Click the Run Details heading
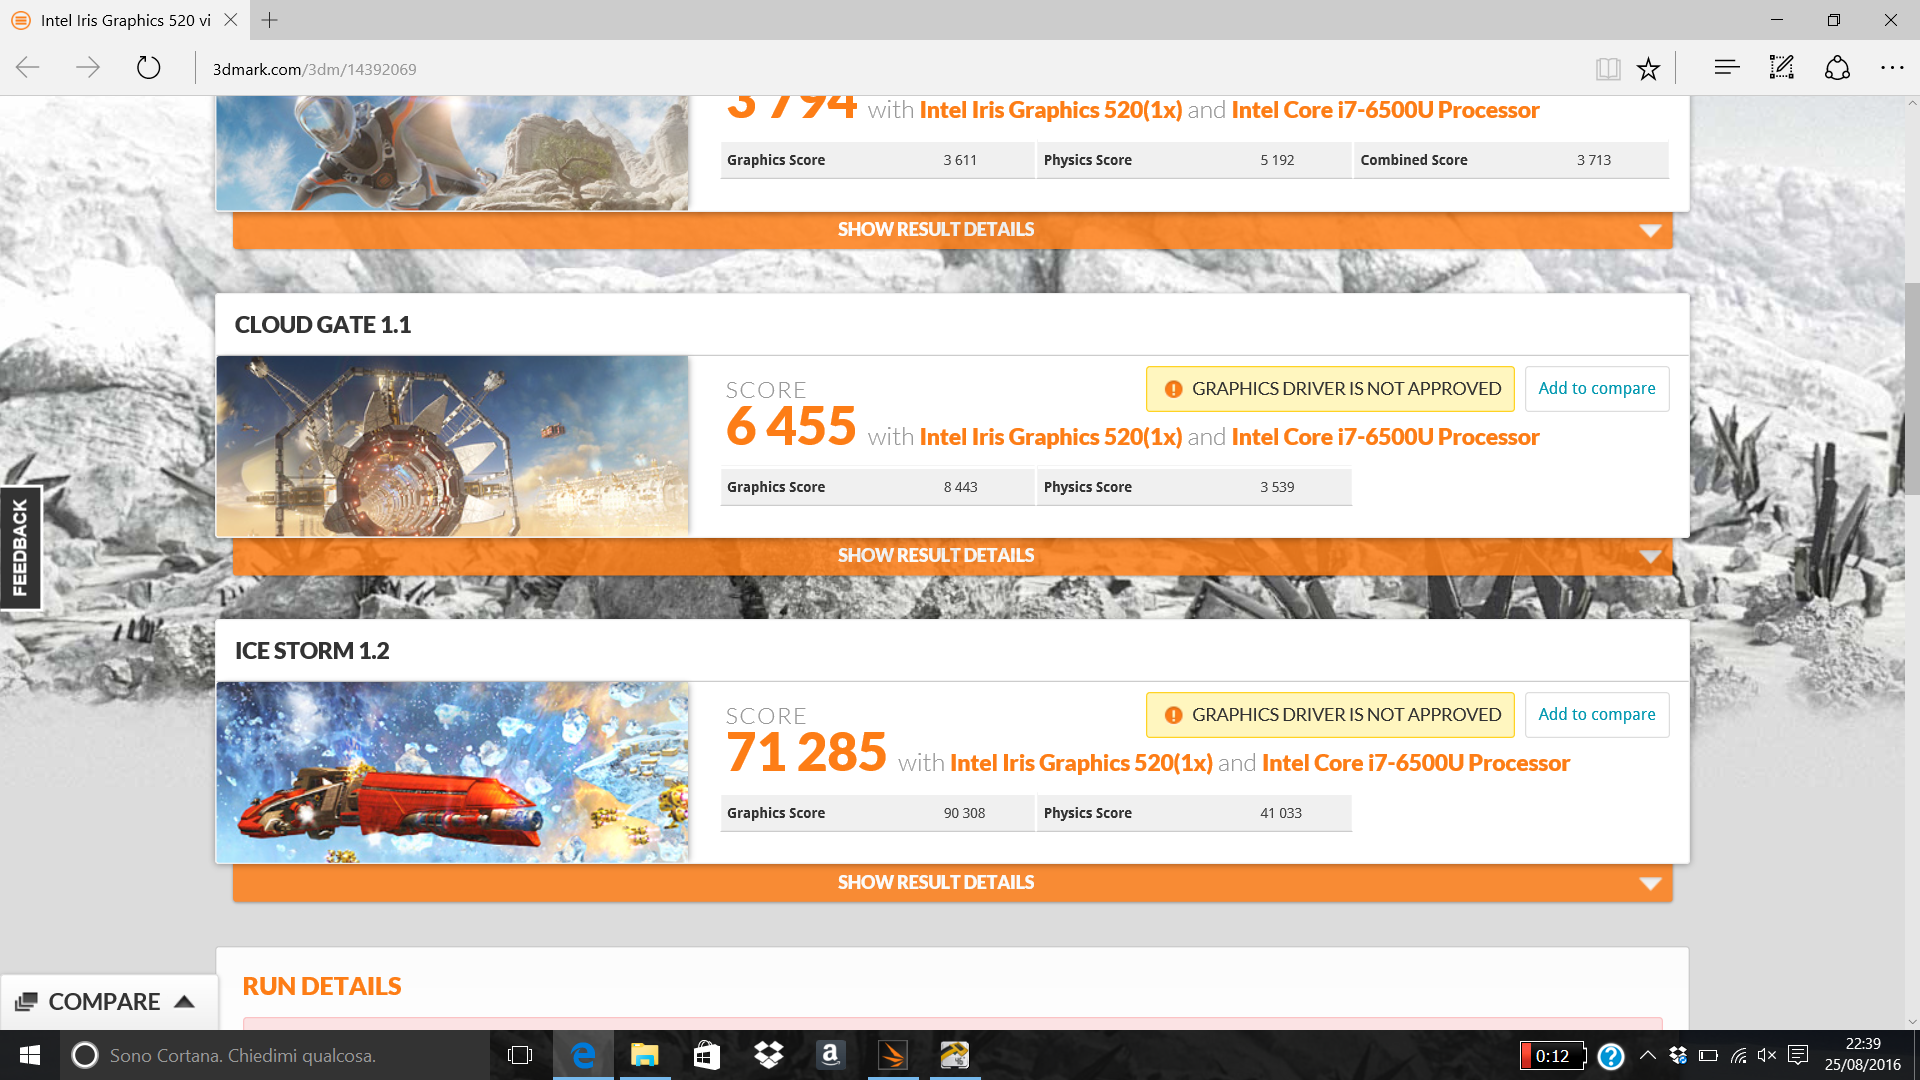The height and width of the screenshot is (1080, 1920). point(321,987)
